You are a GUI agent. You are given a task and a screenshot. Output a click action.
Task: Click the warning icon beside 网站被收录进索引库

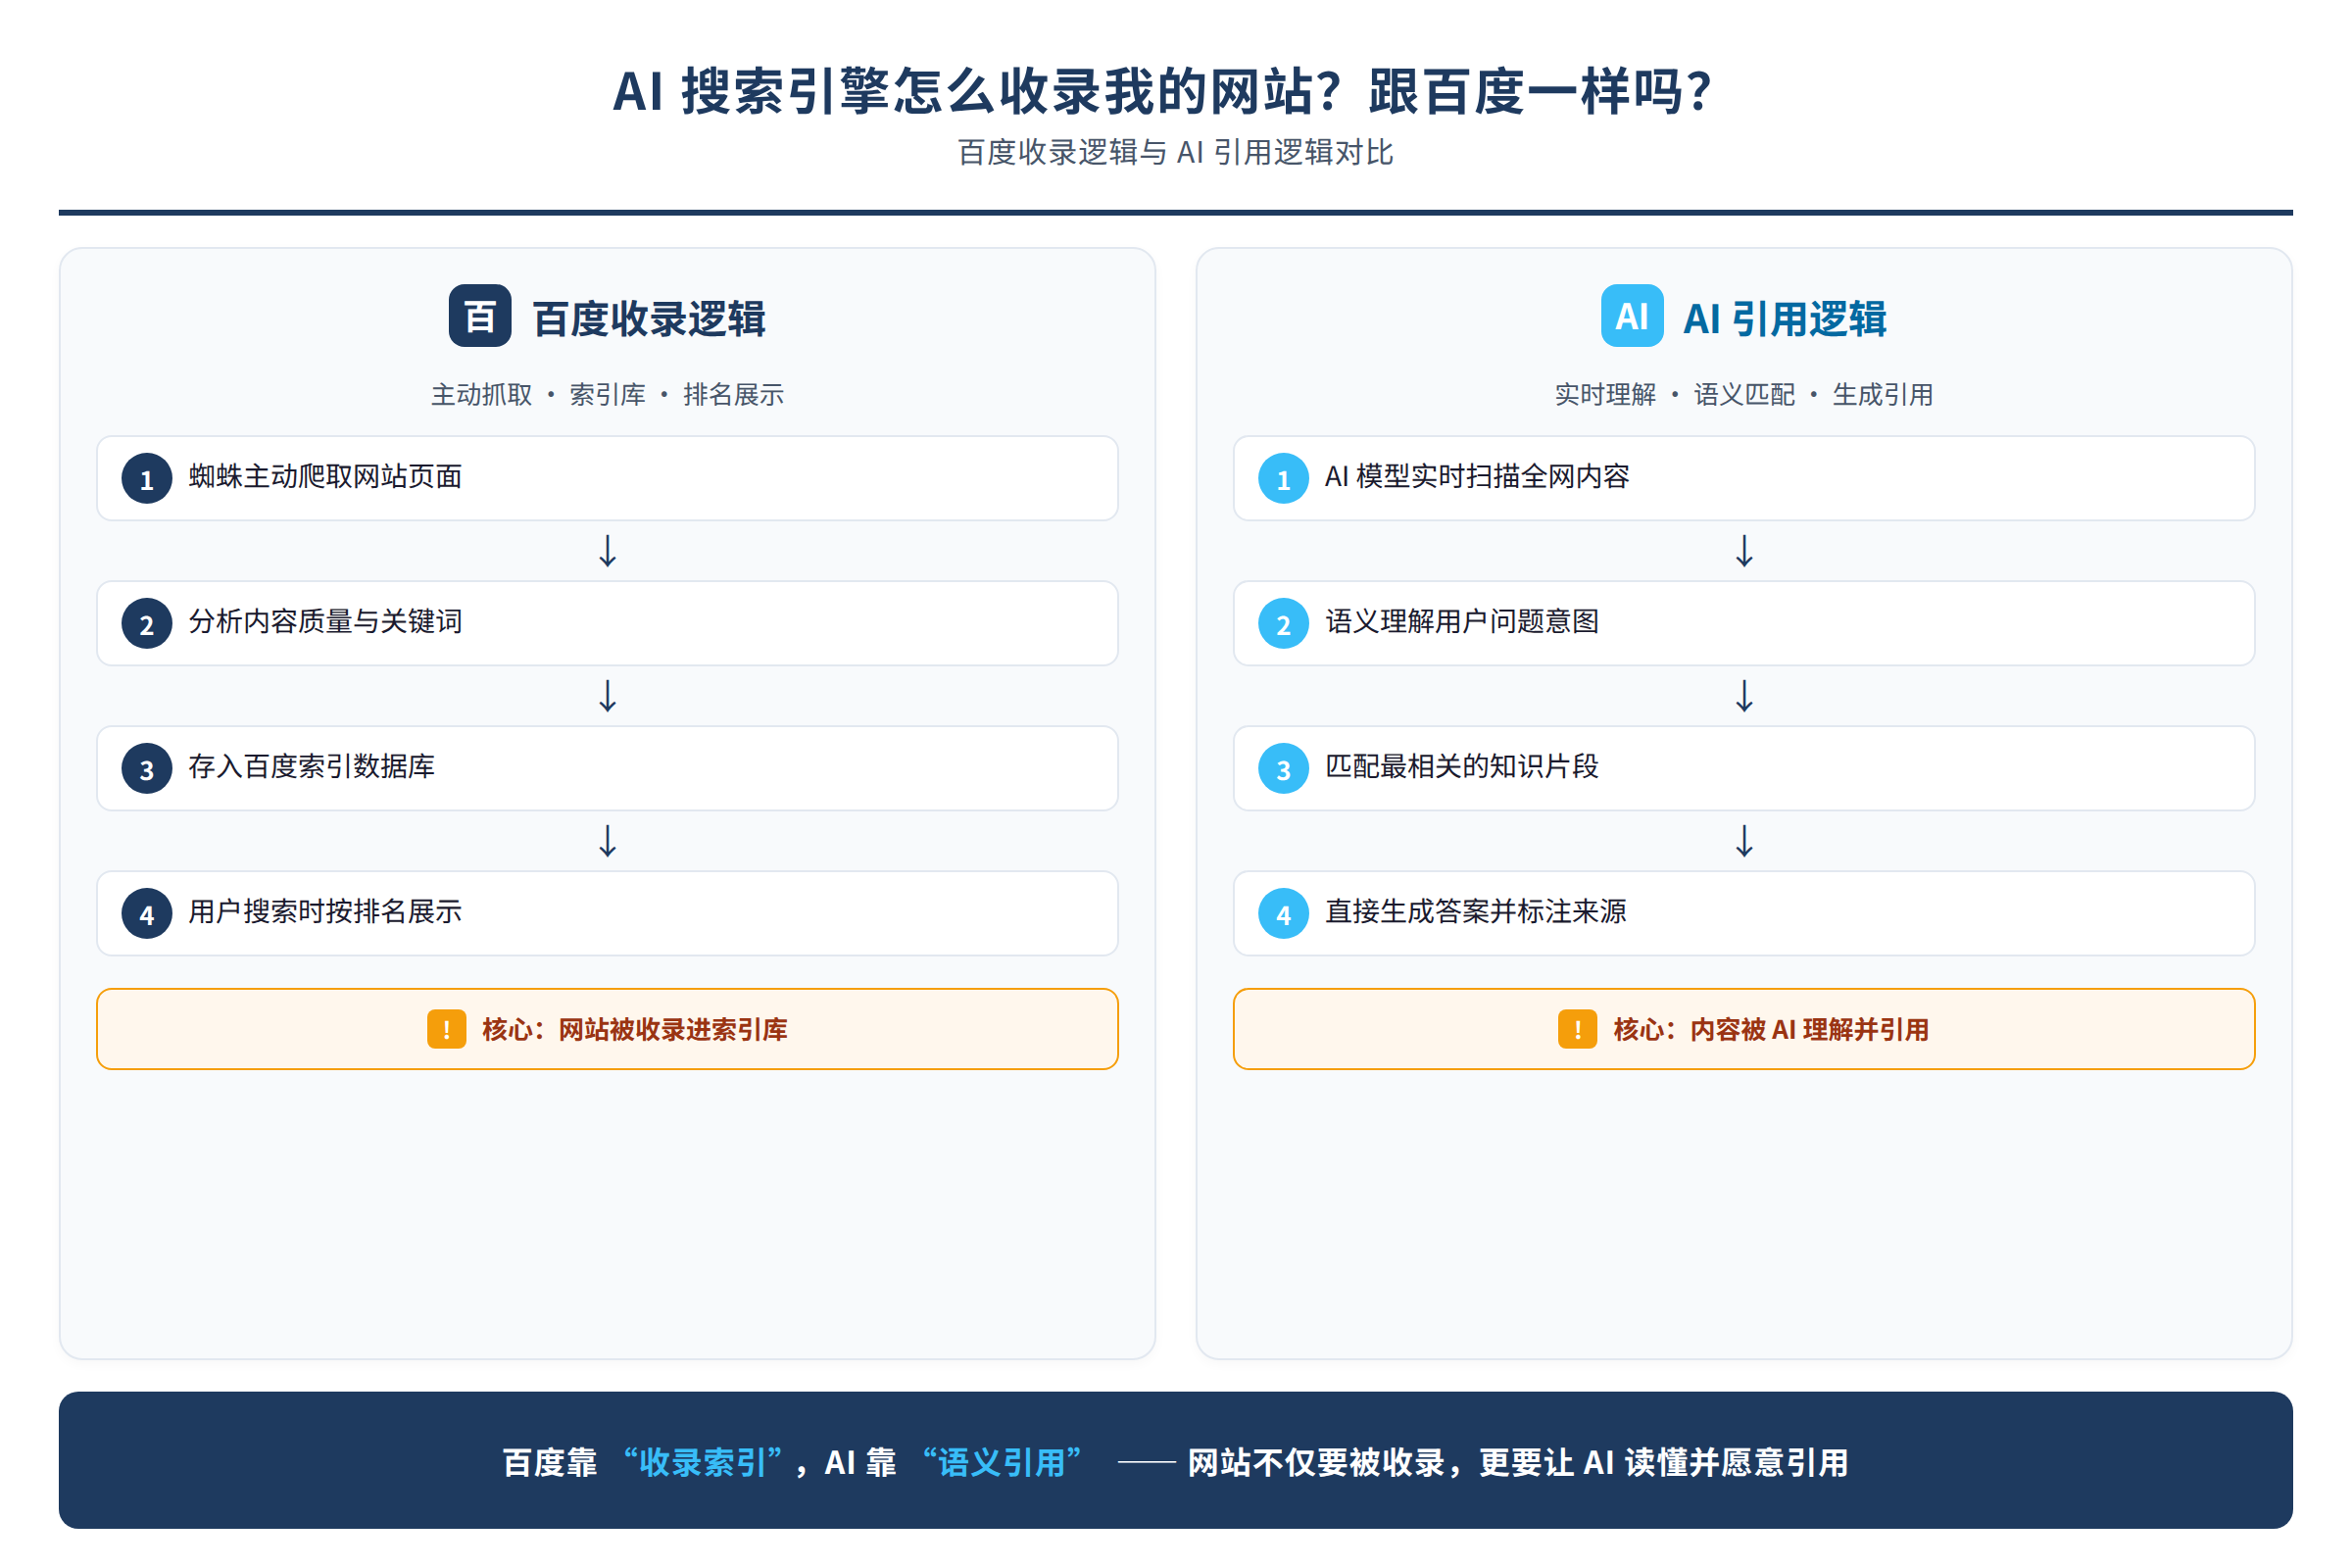446,1029
